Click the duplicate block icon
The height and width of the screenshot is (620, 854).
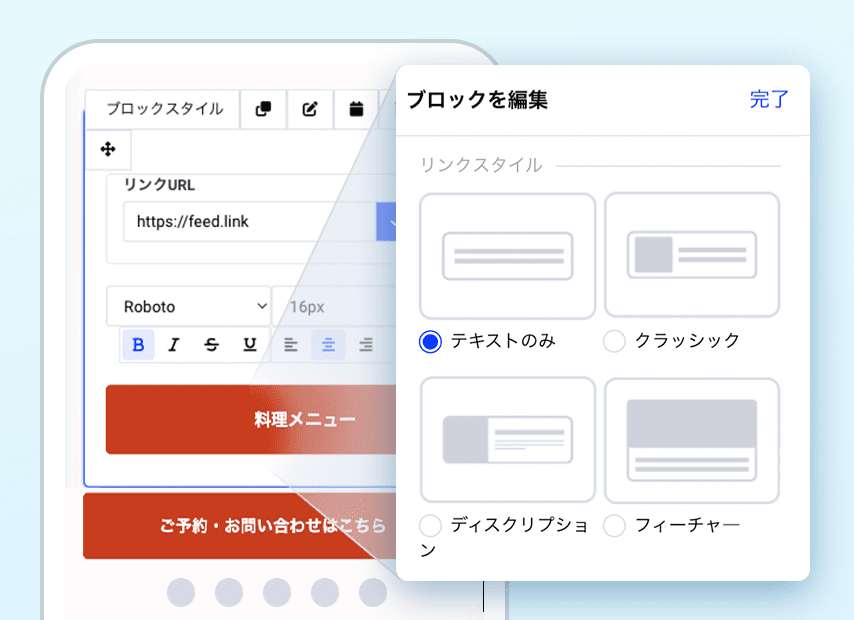click(x=264, y=109)
